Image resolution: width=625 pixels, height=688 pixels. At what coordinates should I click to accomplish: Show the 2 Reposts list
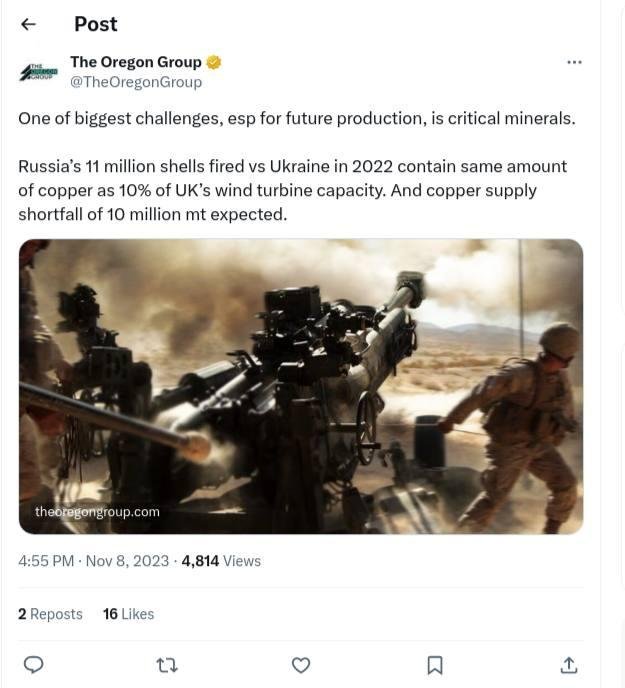click(50, 614)
